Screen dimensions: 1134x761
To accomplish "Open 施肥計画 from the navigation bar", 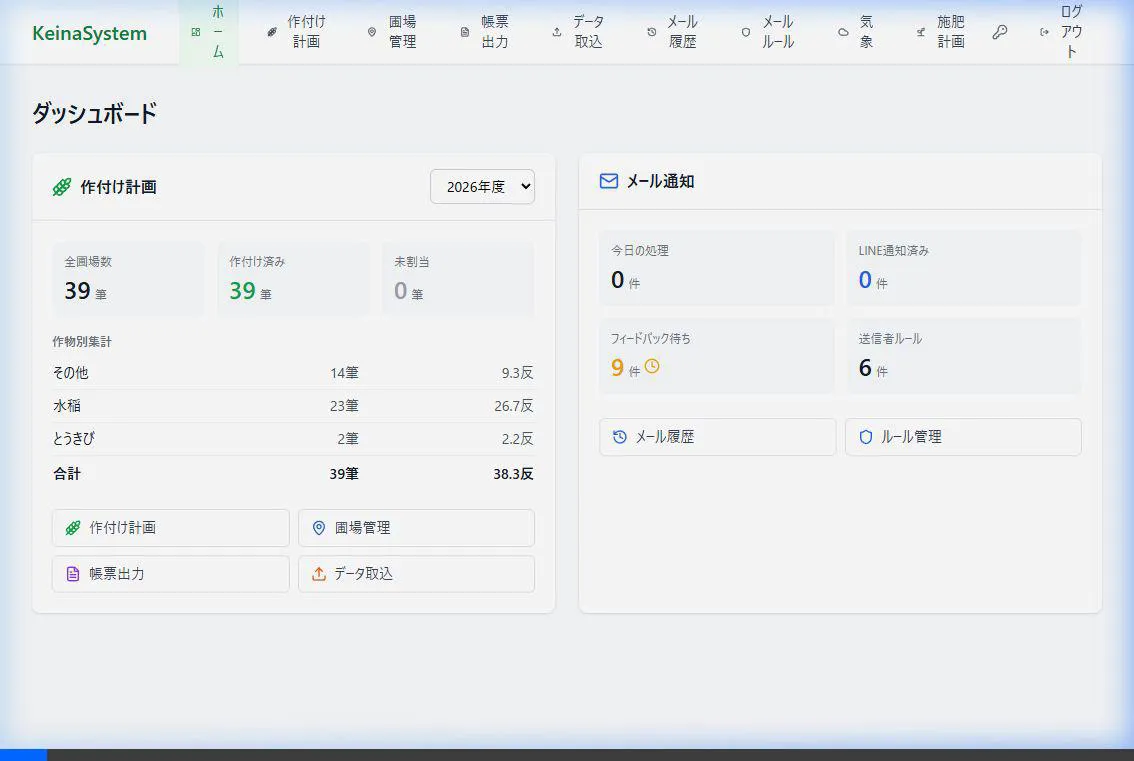I will [x=941, y=32].
